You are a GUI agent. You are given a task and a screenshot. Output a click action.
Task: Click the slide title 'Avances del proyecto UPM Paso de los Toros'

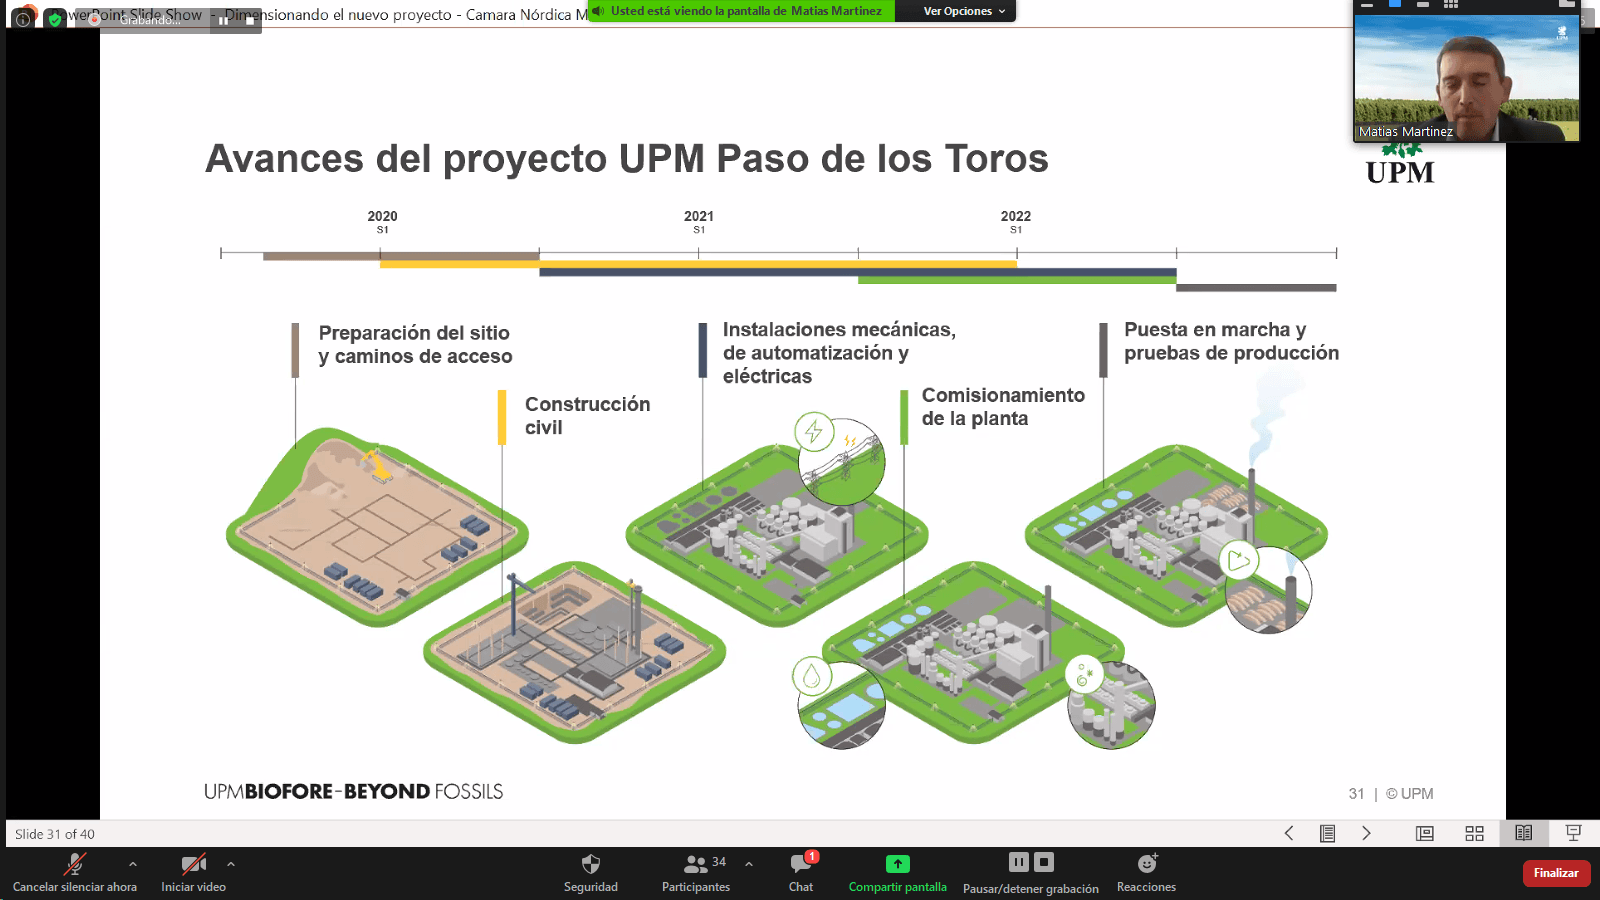[x=627, y=159]
